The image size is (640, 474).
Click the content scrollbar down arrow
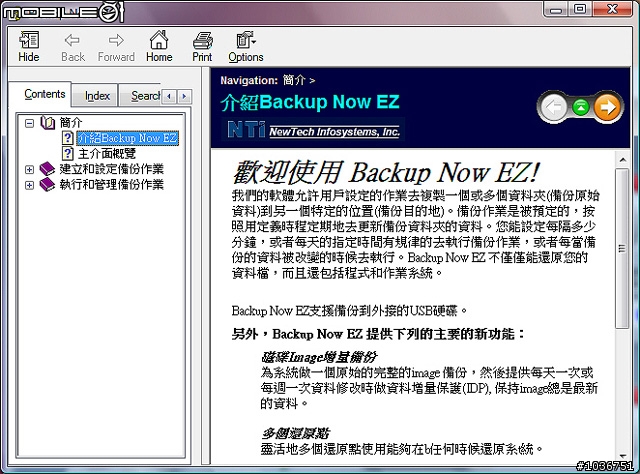point(622,456)
